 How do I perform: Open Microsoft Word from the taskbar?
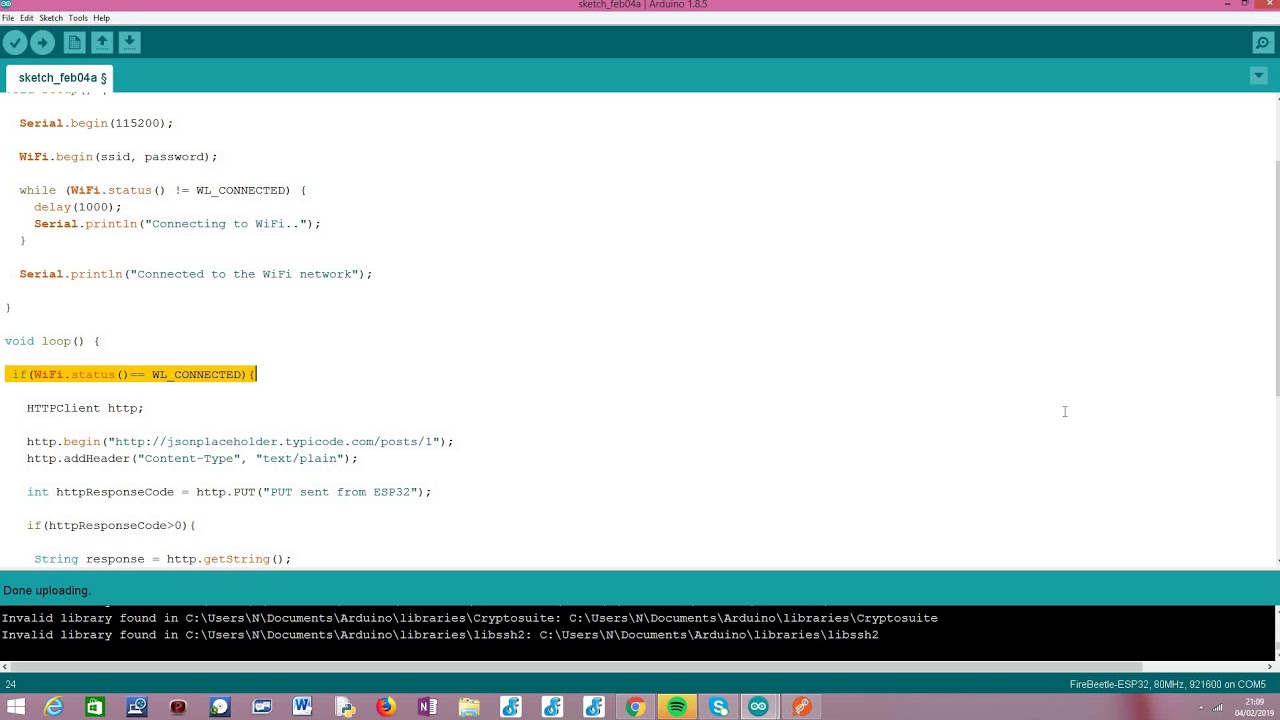pos(302,707)
